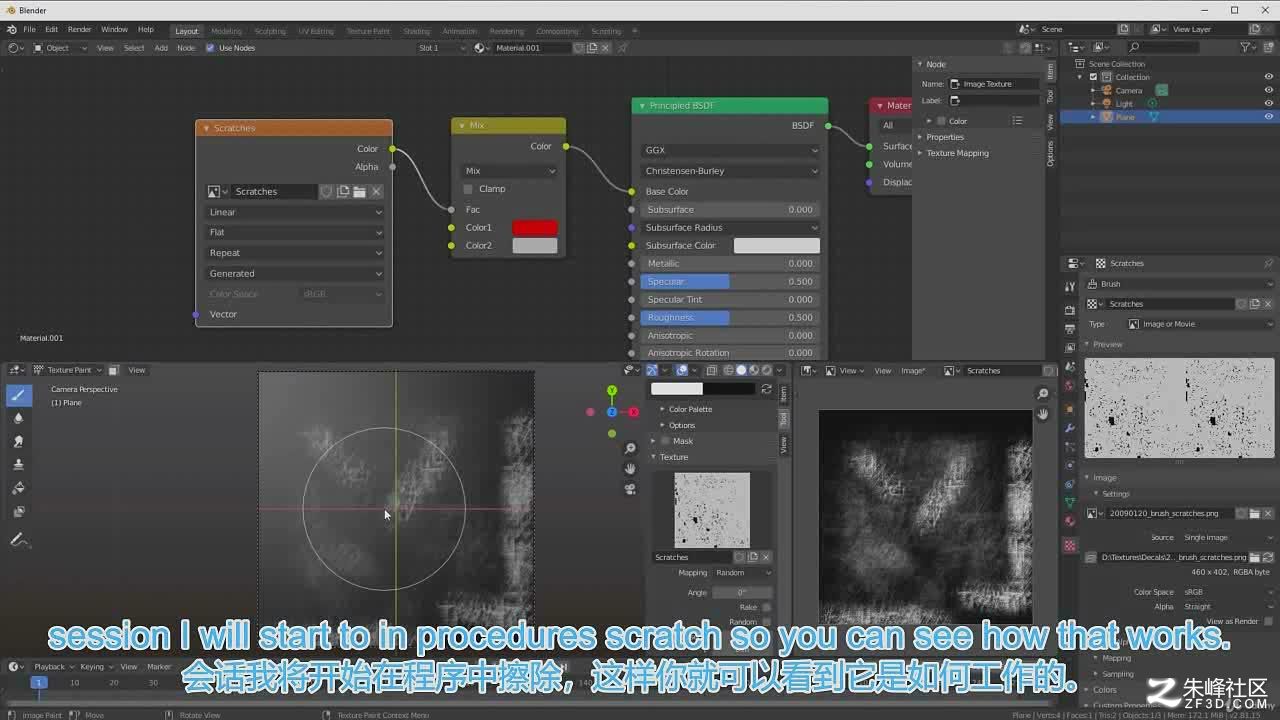Toggle camera view icon in 3D viewport
The height and width of the screenshot is (720, 1280).
[630, 489]
